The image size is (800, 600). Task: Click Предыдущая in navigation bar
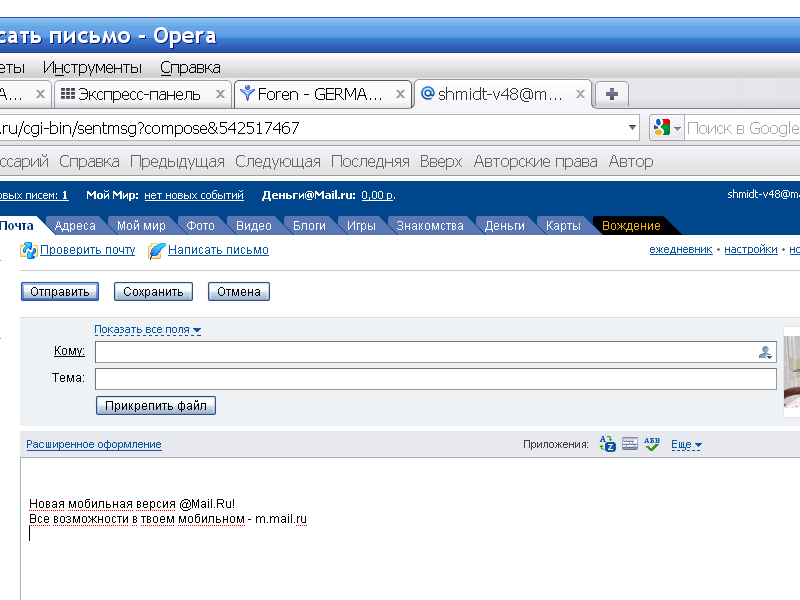tap(177, 161)
